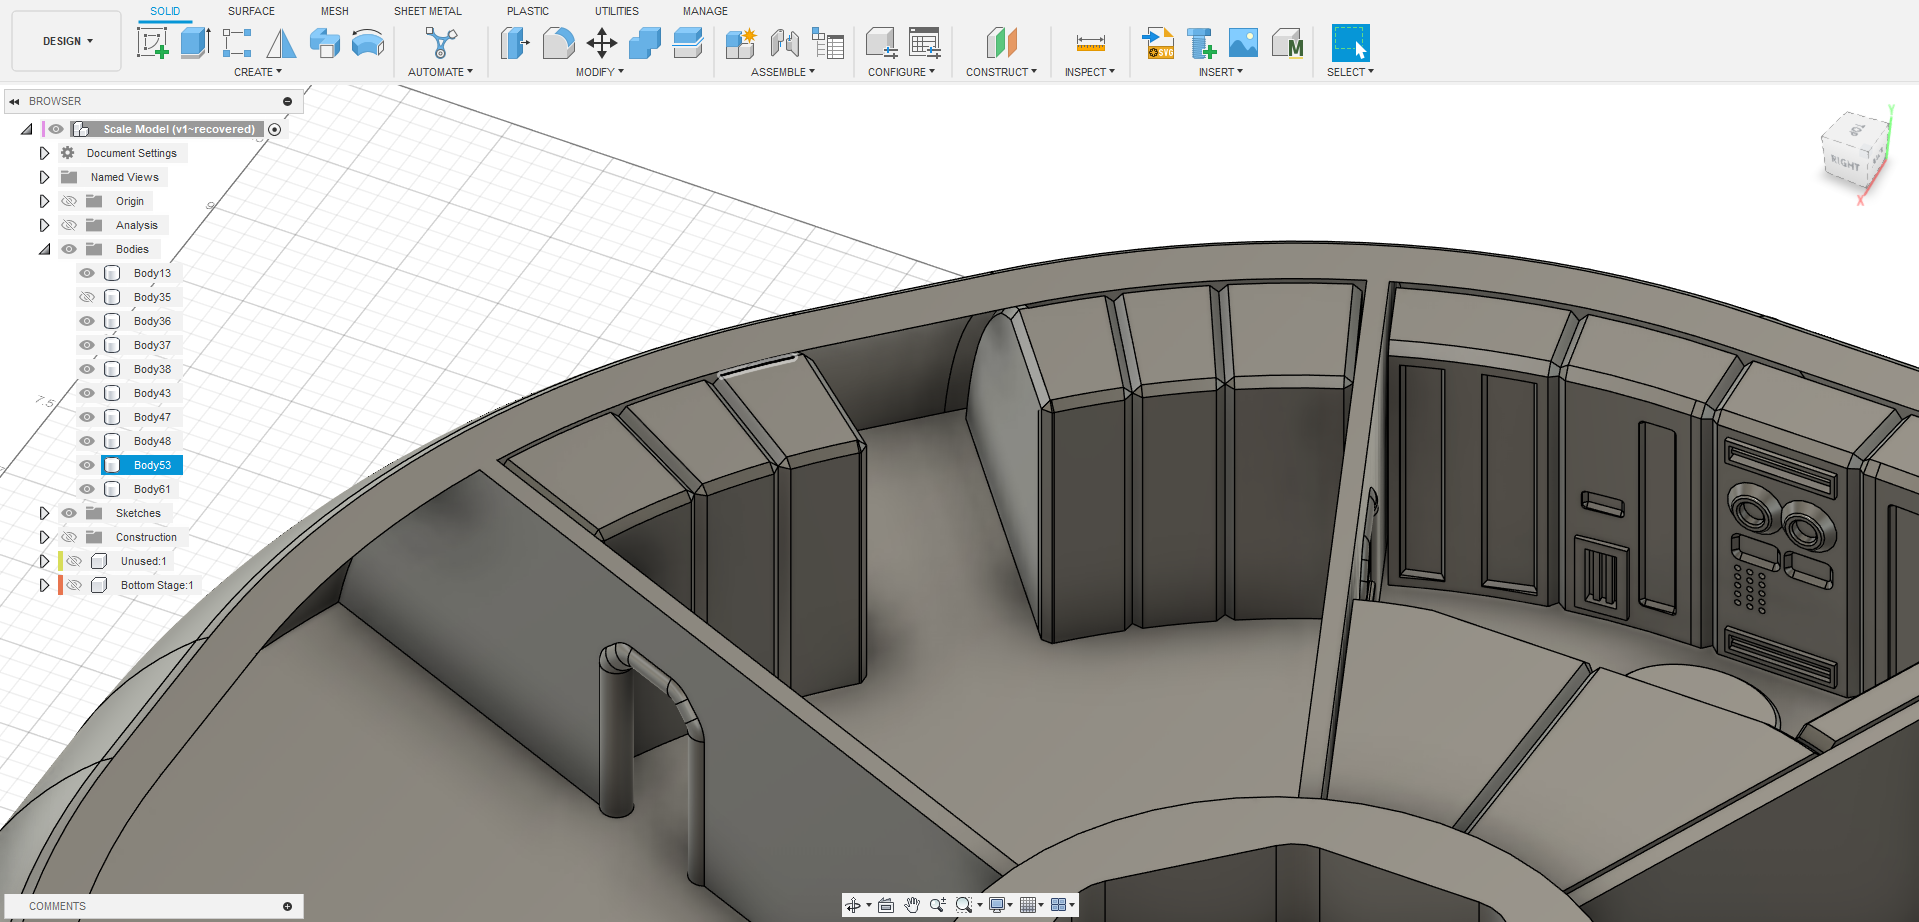Toggle visibility of Body43

pyautogui.click(x=87, y=393)
